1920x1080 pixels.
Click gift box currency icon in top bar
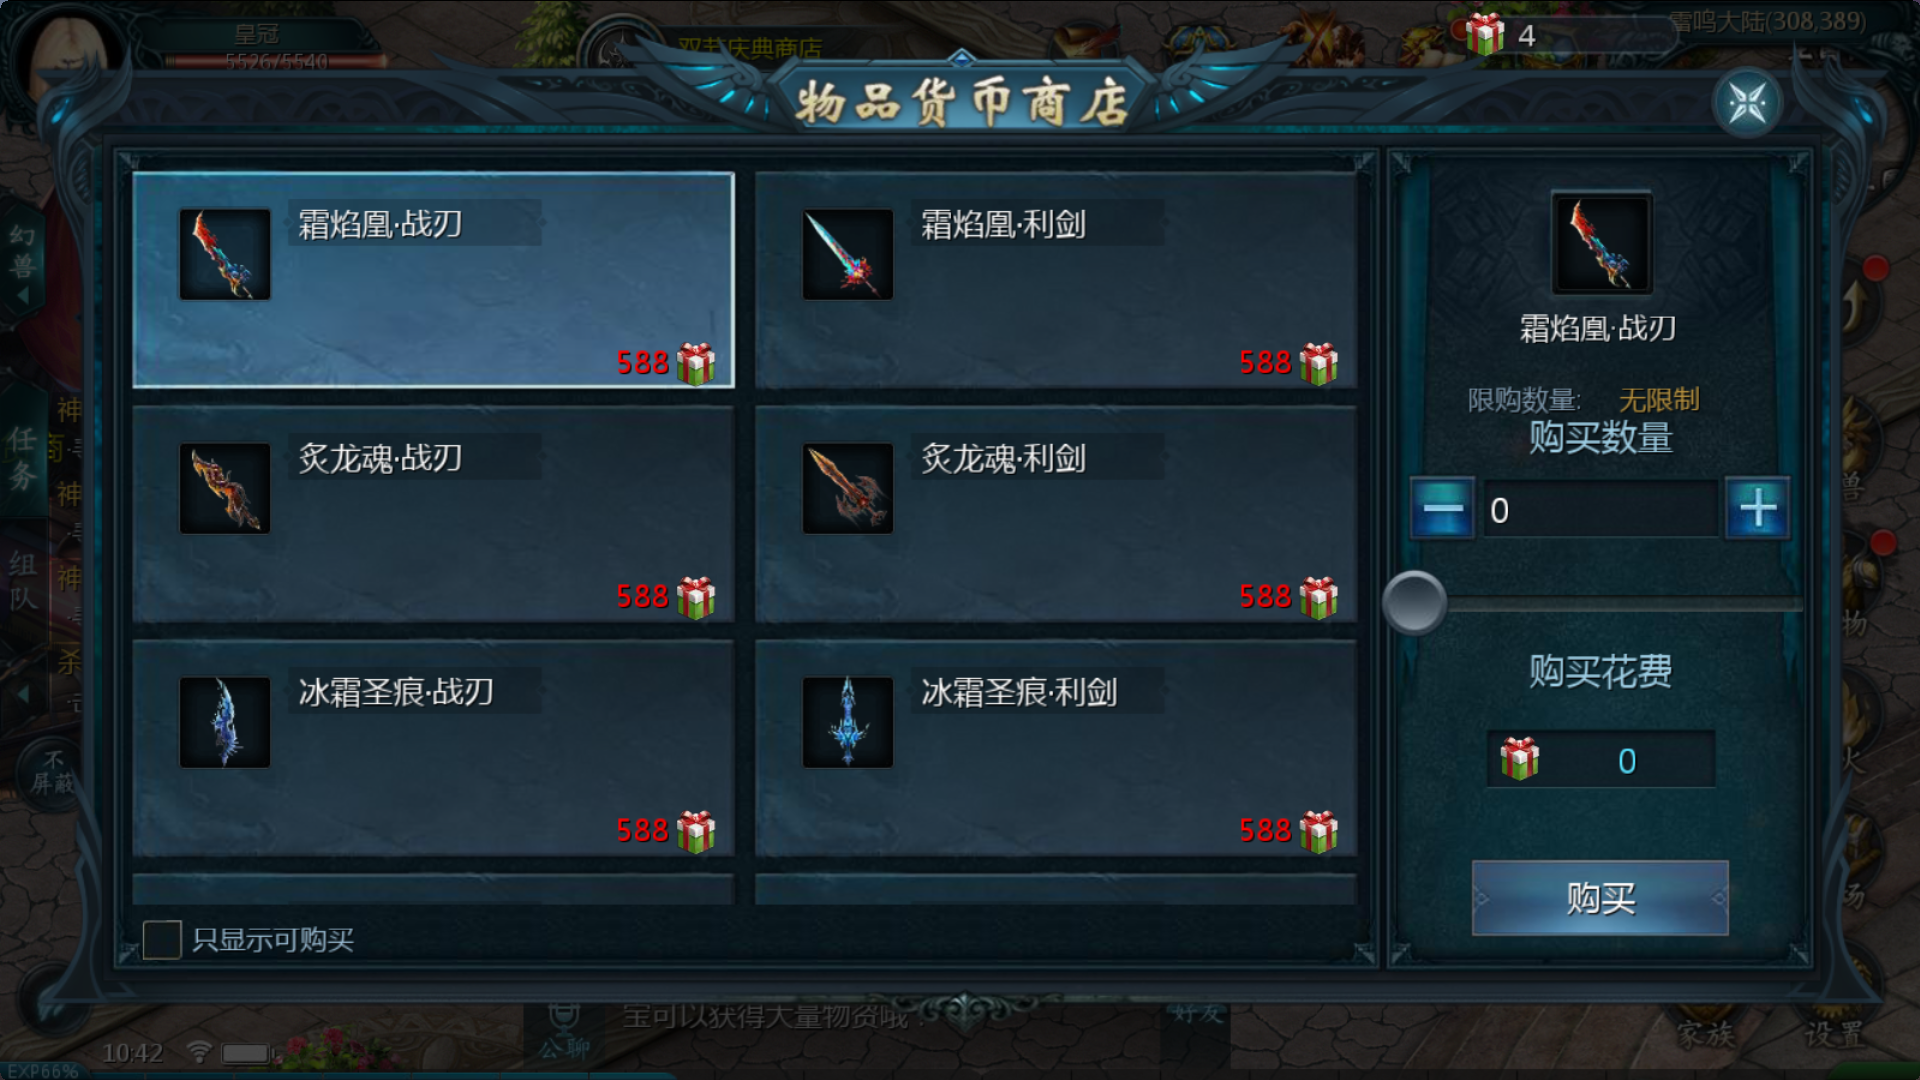click(x=1485, y=34)
